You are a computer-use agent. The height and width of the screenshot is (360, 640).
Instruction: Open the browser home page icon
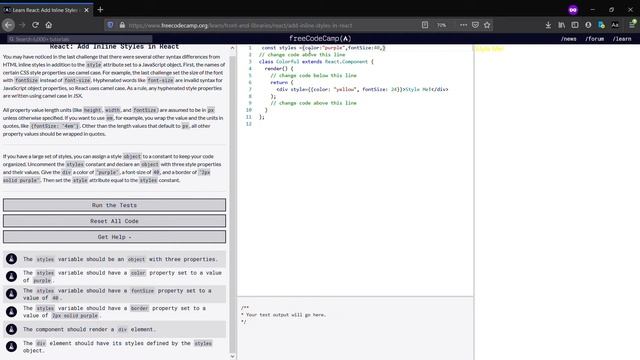49,25
